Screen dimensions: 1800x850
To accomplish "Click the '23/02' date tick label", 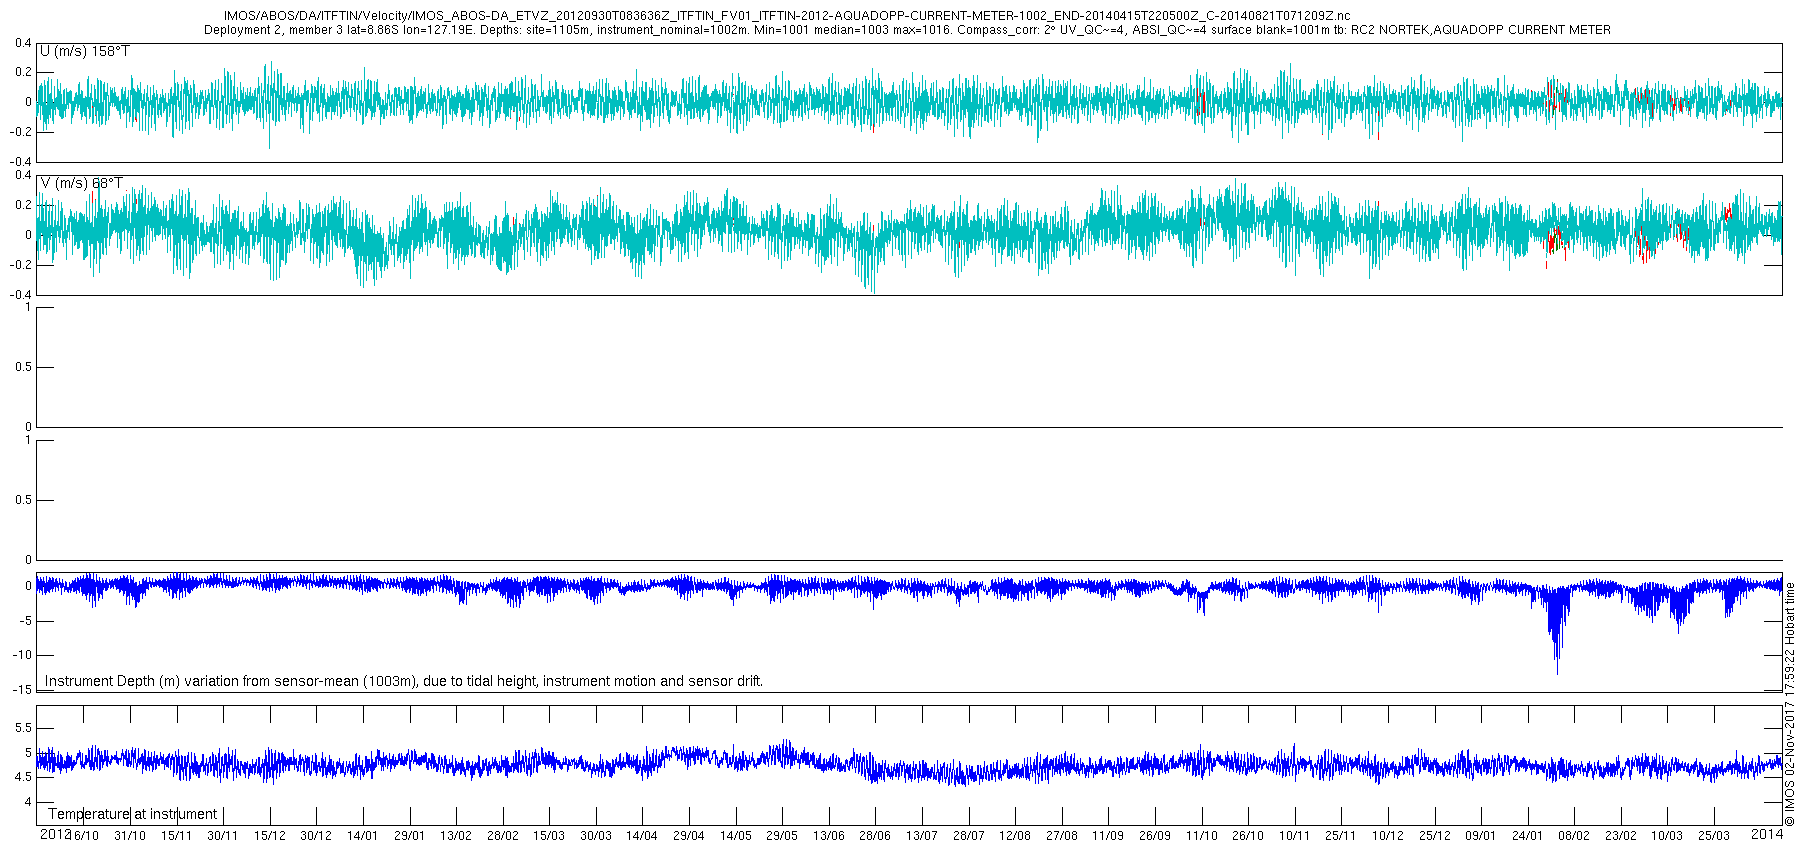I will [1620, 836].
